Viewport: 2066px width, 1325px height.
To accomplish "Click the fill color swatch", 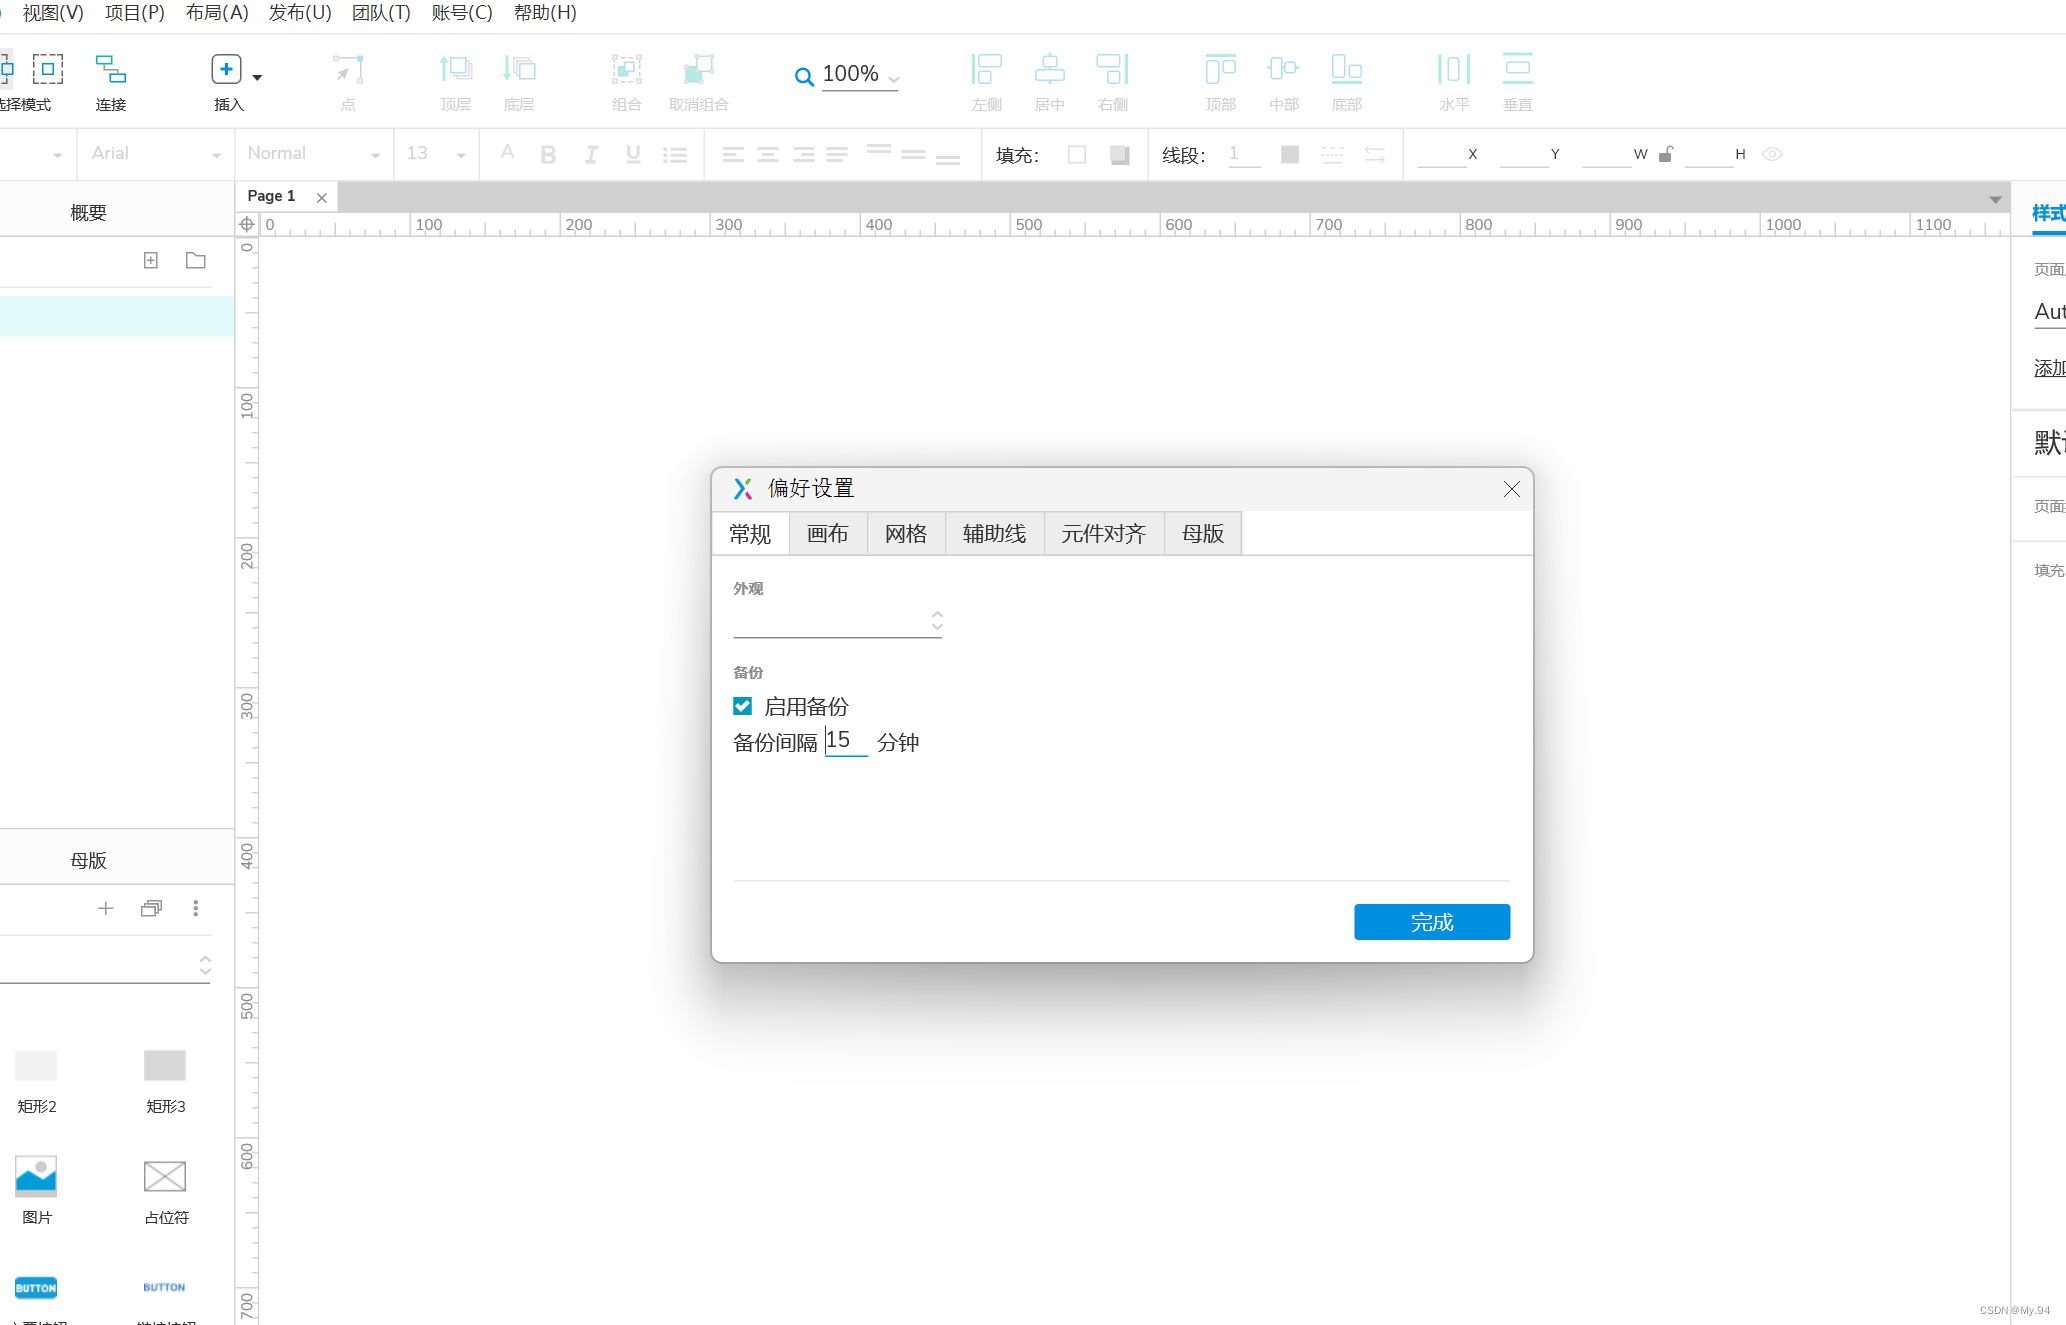I will 1076,154.
